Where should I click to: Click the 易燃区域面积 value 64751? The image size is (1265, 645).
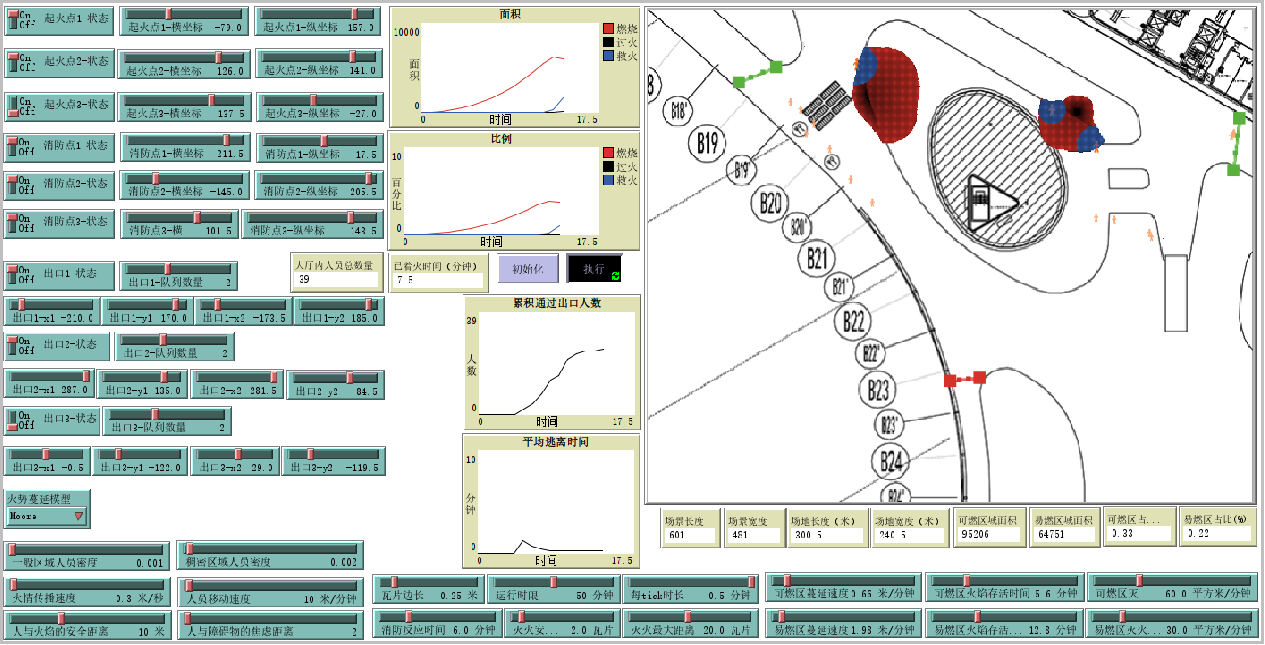click(1063, 535)
